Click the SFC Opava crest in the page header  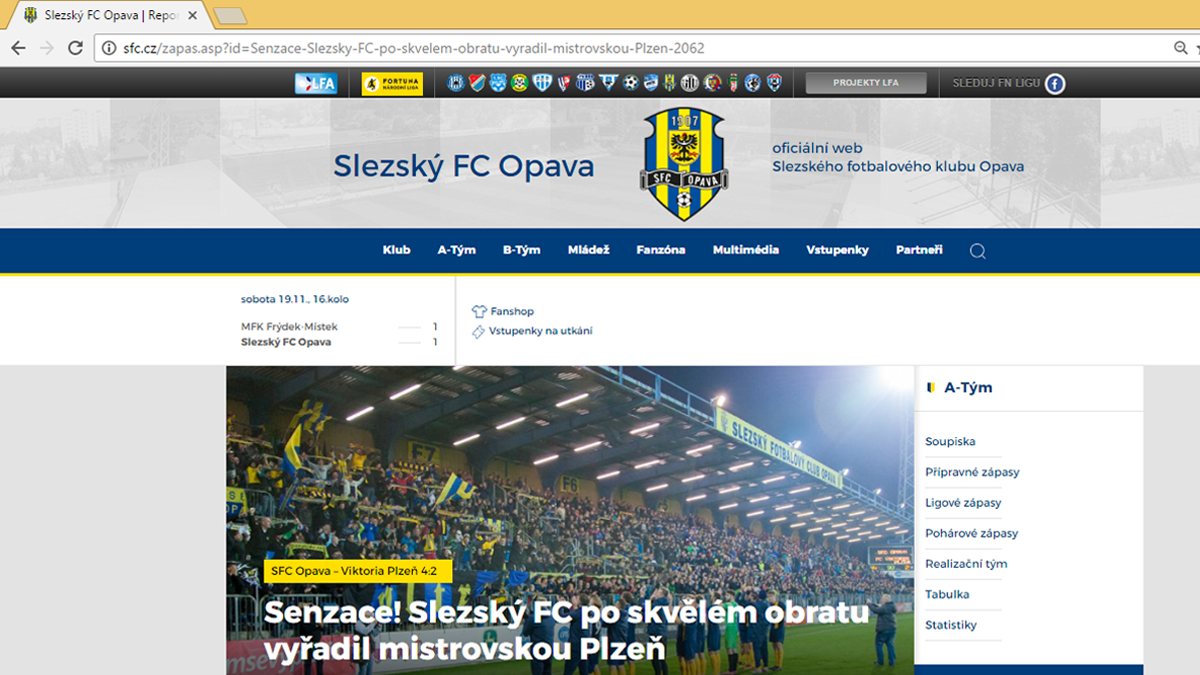(685, 162)
